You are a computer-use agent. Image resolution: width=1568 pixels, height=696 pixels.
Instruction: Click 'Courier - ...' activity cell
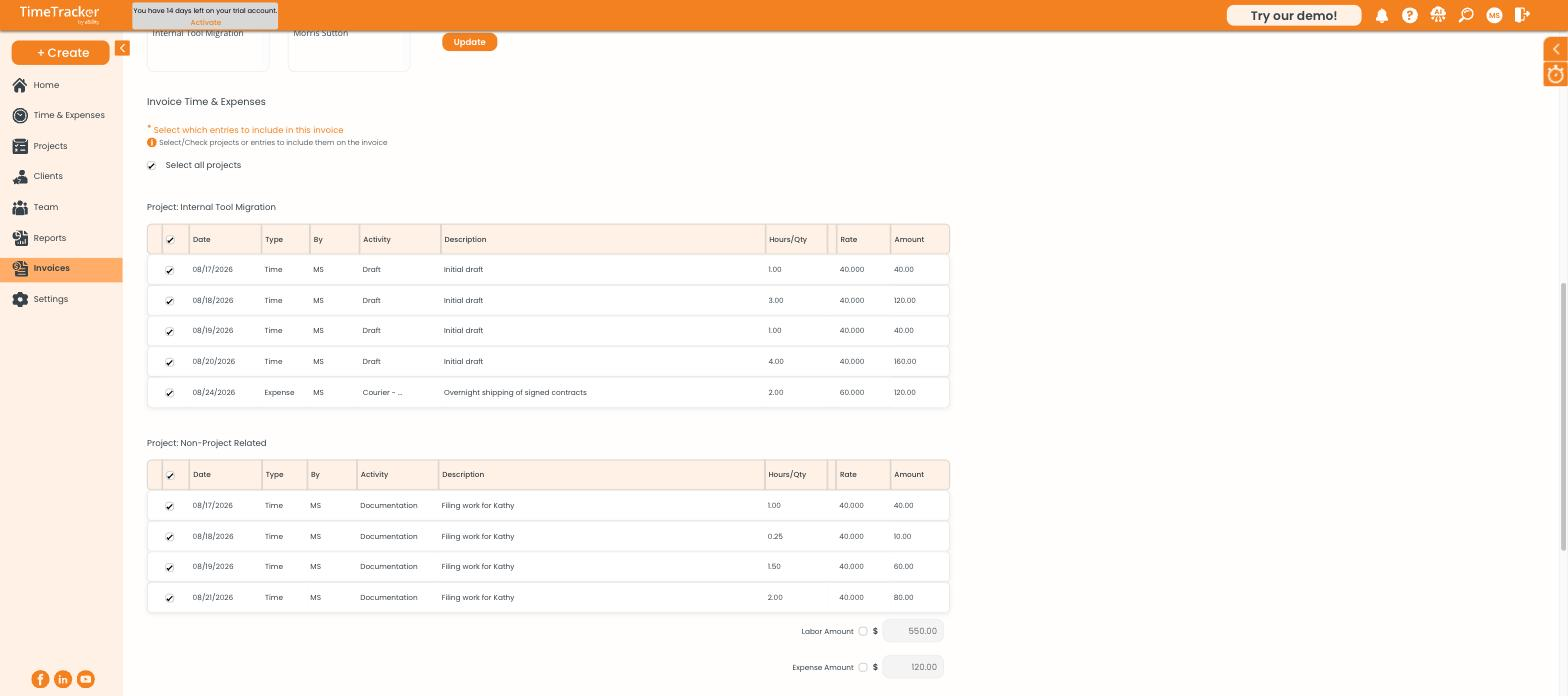point(382,392)
